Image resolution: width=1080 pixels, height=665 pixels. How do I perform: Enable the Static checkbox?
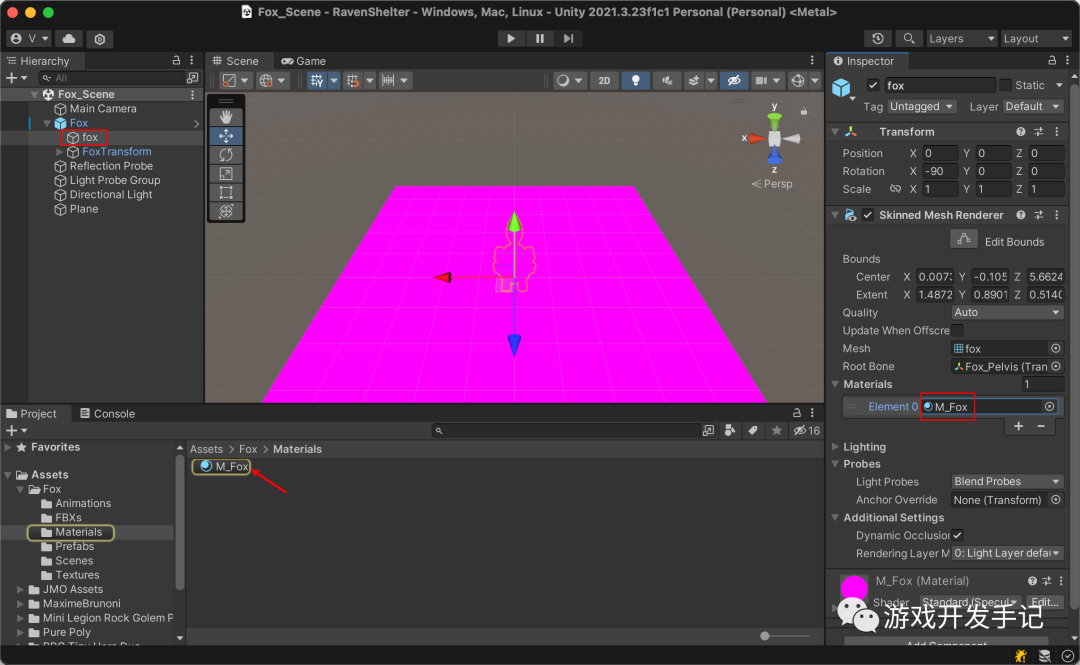pos(1006,85)
